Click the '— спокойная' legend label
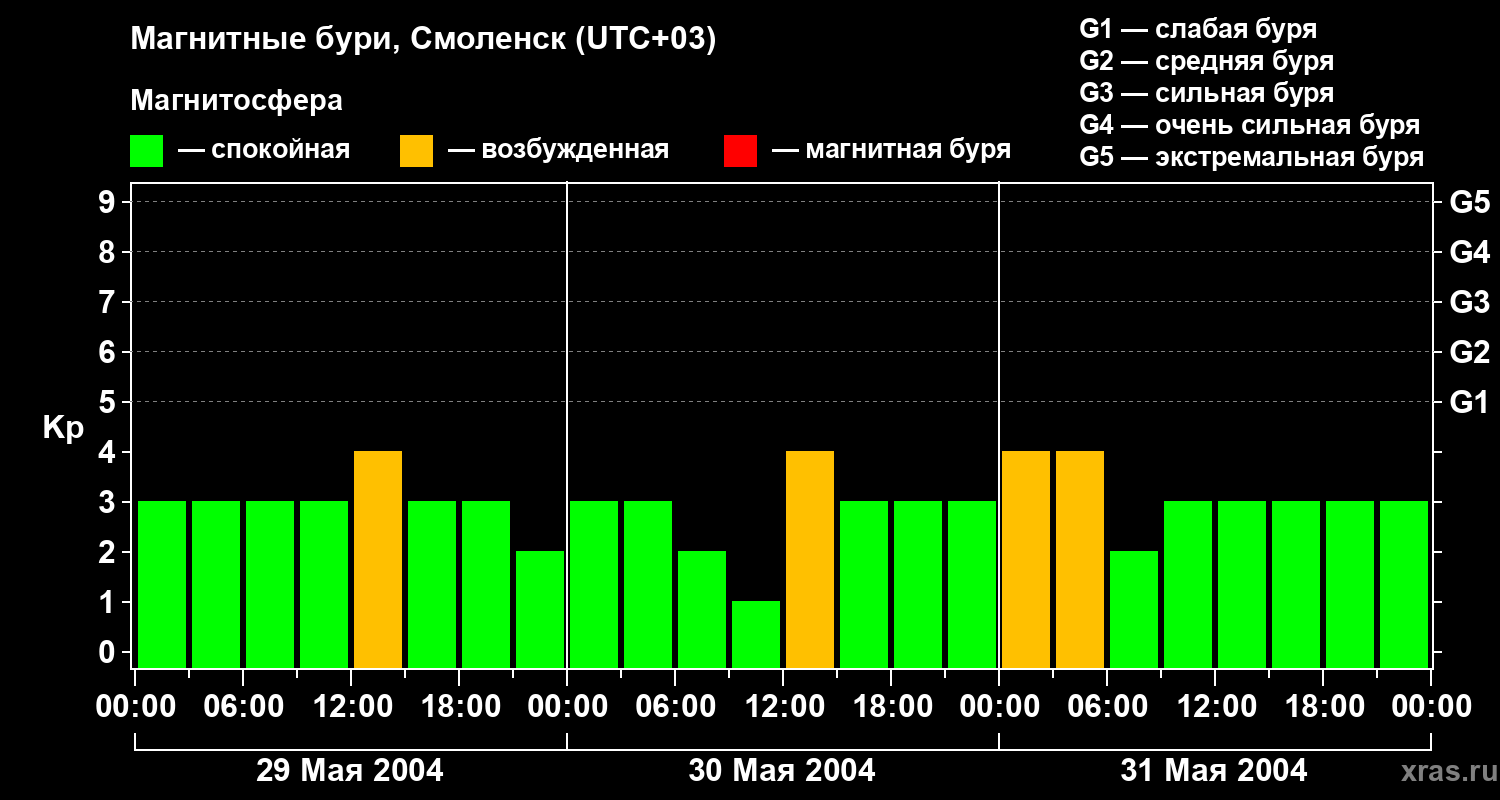This screenshot has width=1500, height=800. [x=264, y=151]
